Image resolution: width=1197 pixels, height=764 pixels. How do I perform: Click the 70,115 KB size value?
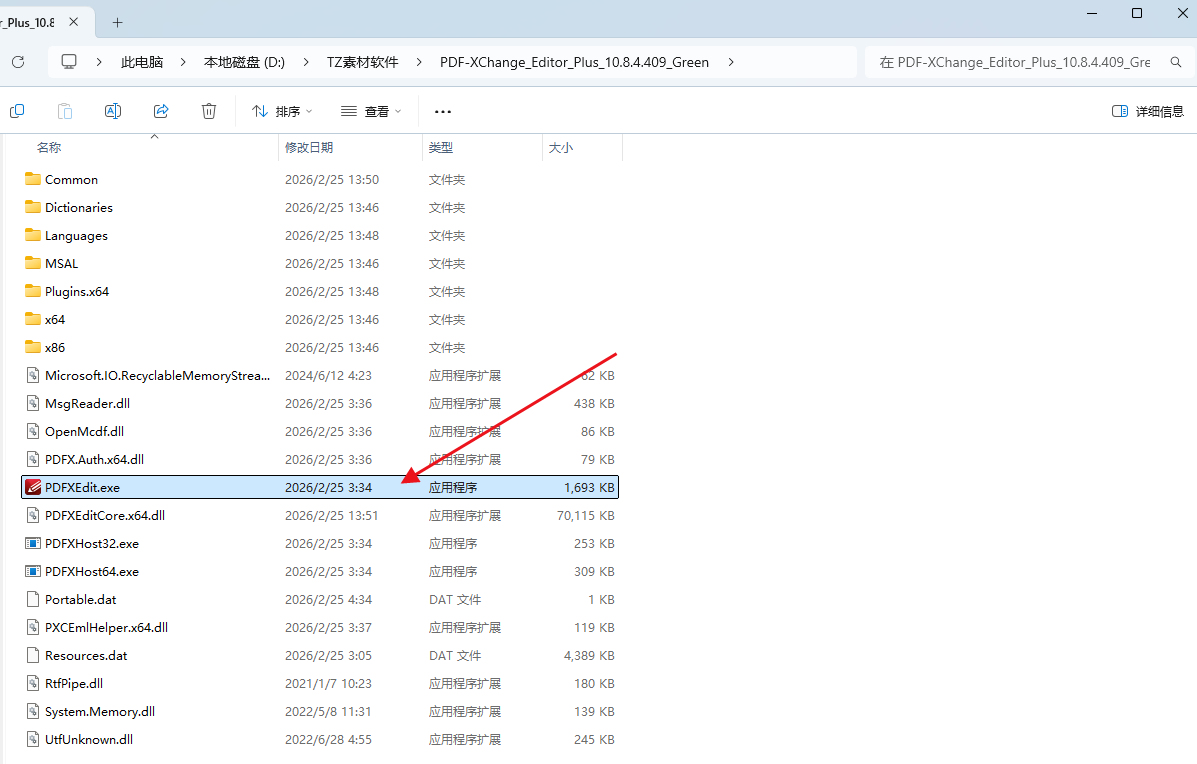(x=586, y=515)
